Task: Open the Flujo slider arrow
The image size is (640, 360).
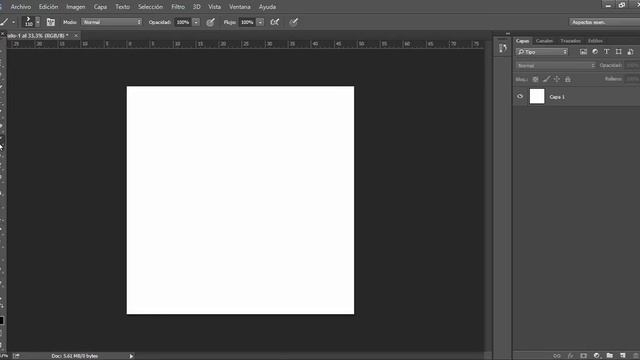Action: (x=260, y=22)
